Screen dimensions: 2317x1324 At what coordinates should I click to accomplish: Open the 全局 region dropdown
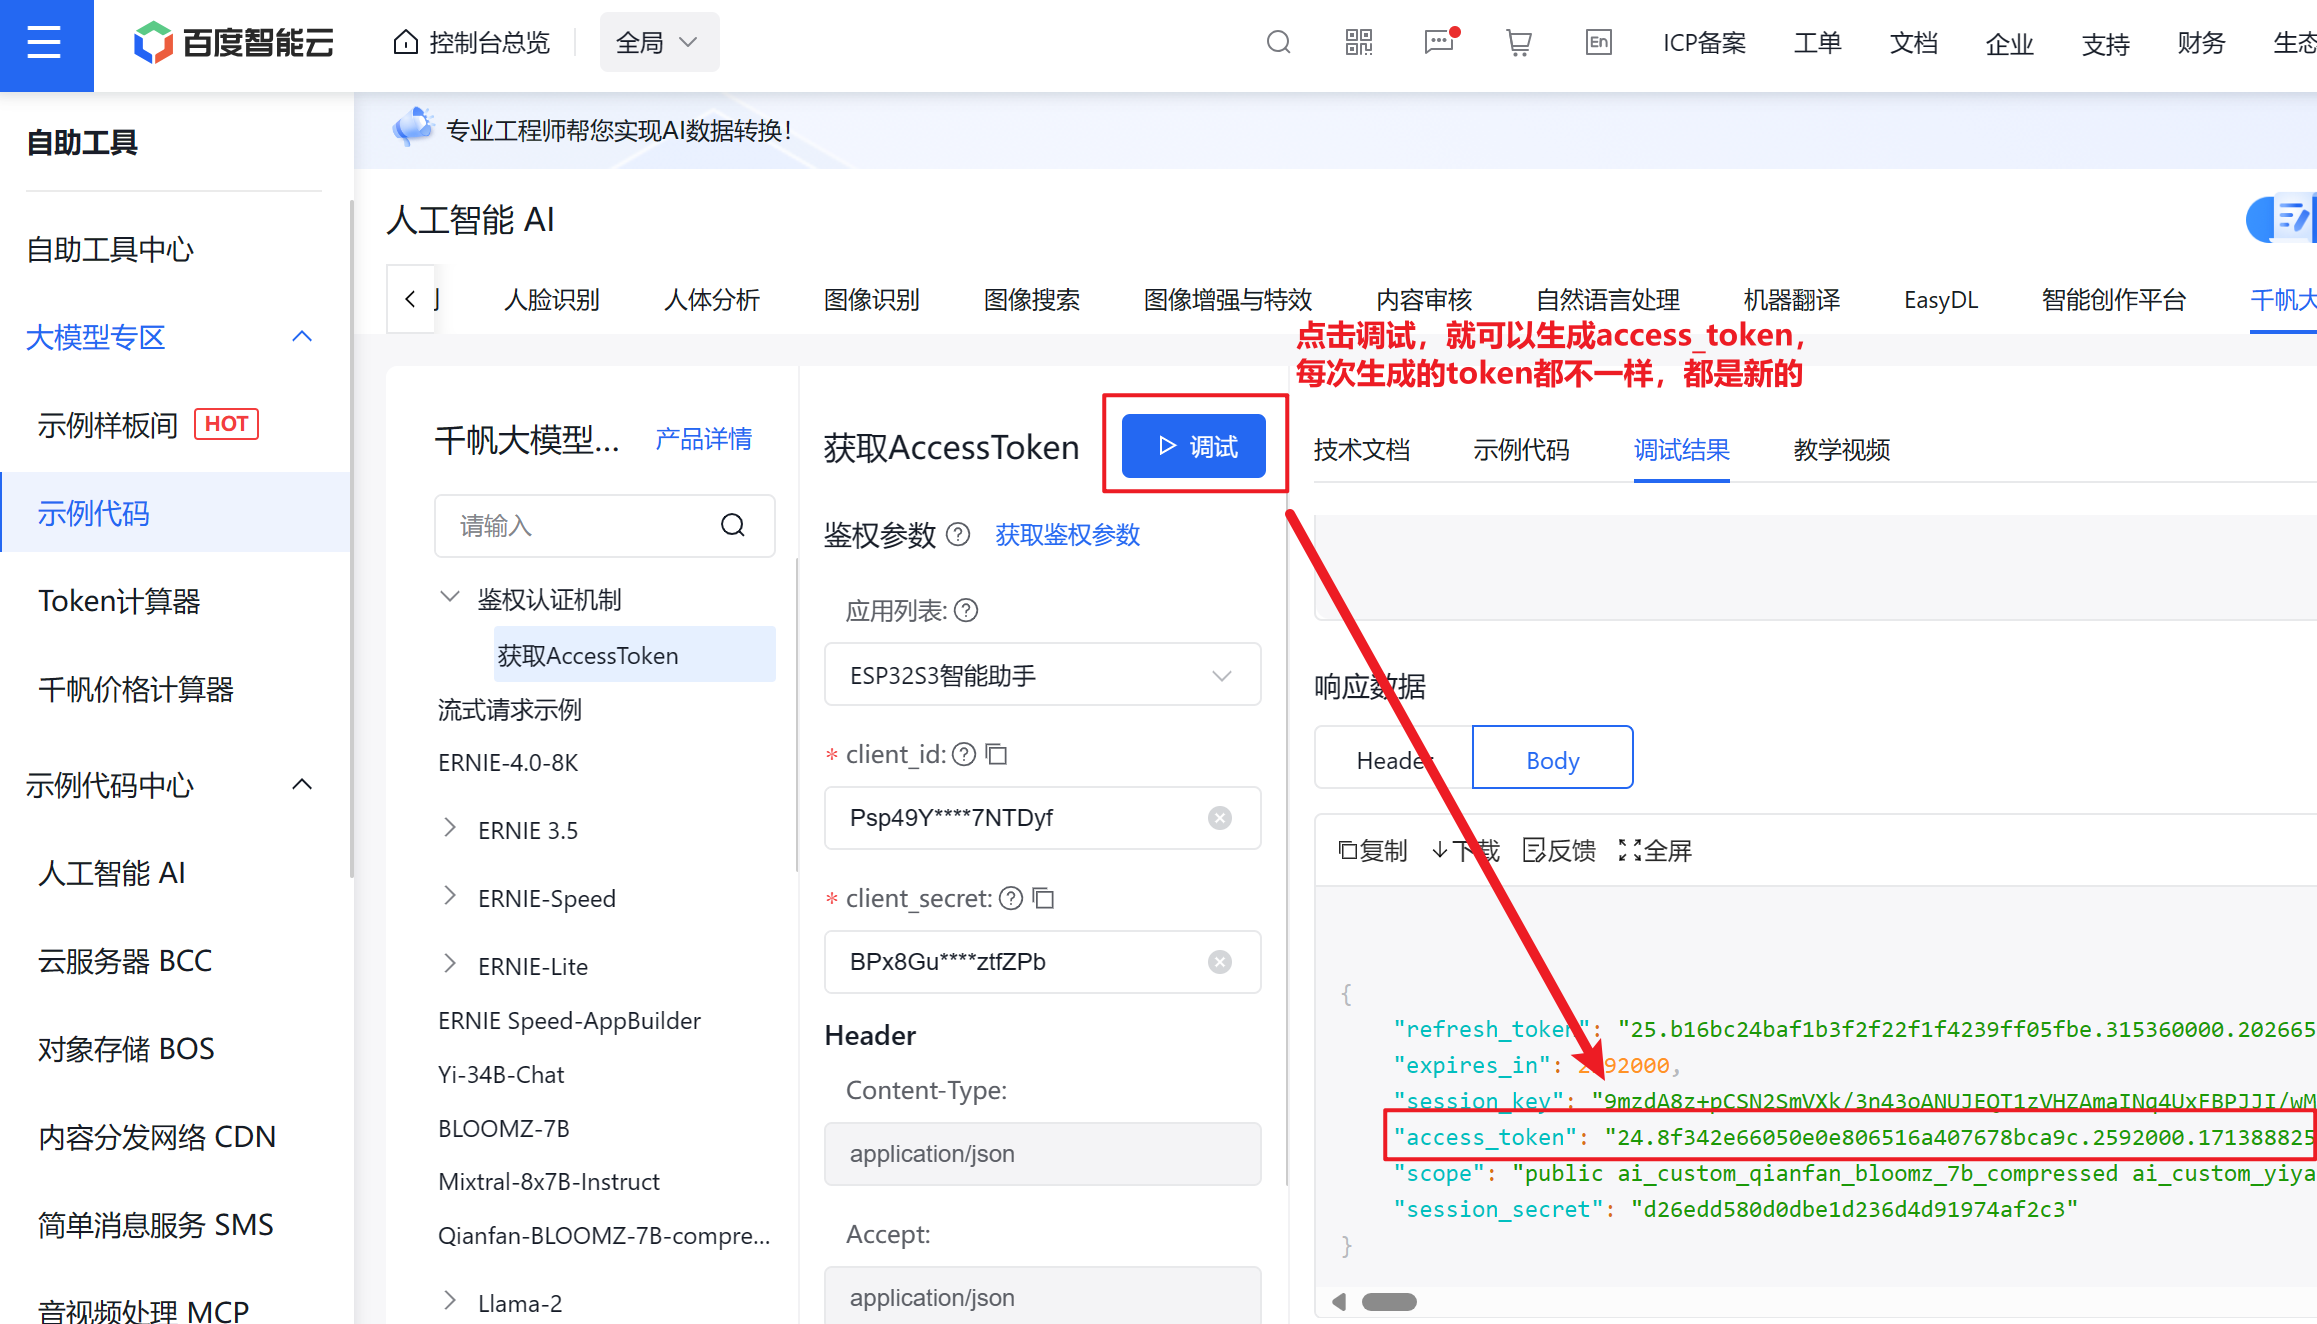[x=659, y=43]
